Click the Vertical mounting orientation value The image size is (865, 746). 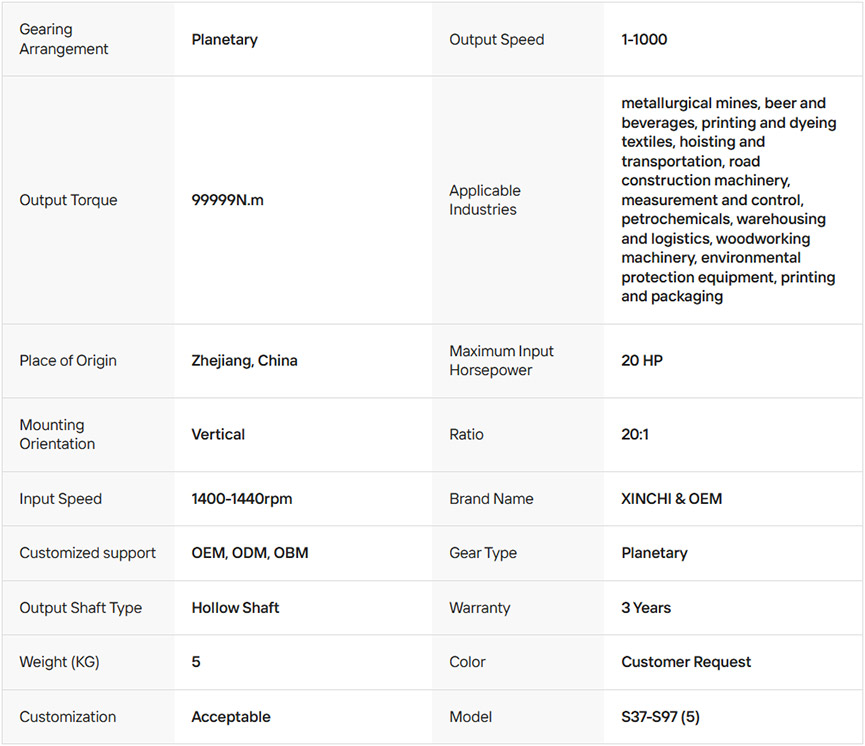click(x=218, y=435)
